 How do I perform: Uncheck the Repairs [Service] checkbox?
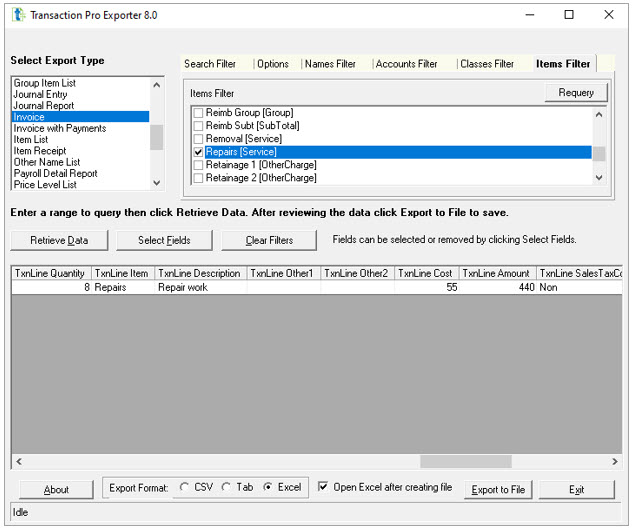198,152
